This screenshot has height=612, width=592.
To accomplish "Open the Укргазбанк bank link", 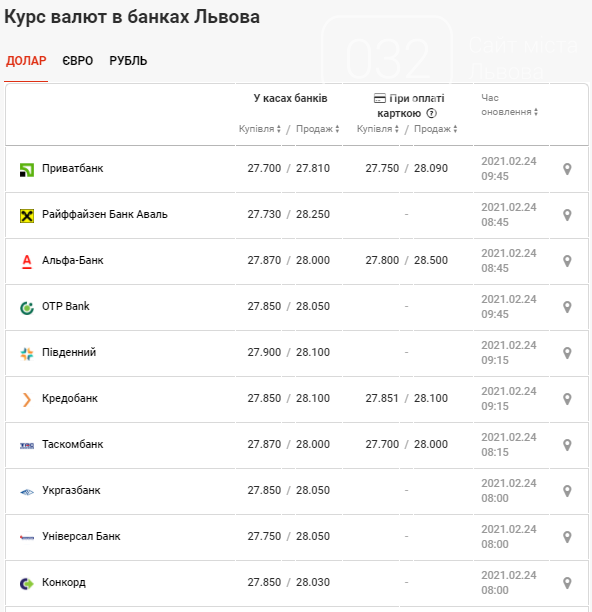I will 71,491.
